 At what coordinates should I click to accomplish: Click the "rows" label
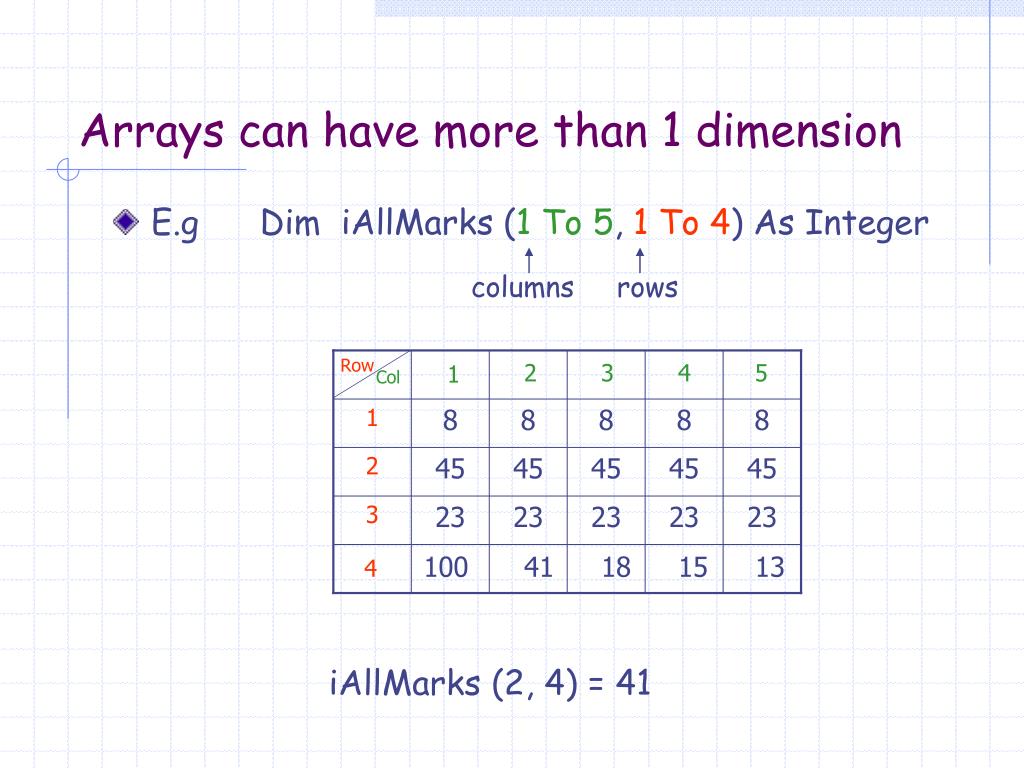647,288
